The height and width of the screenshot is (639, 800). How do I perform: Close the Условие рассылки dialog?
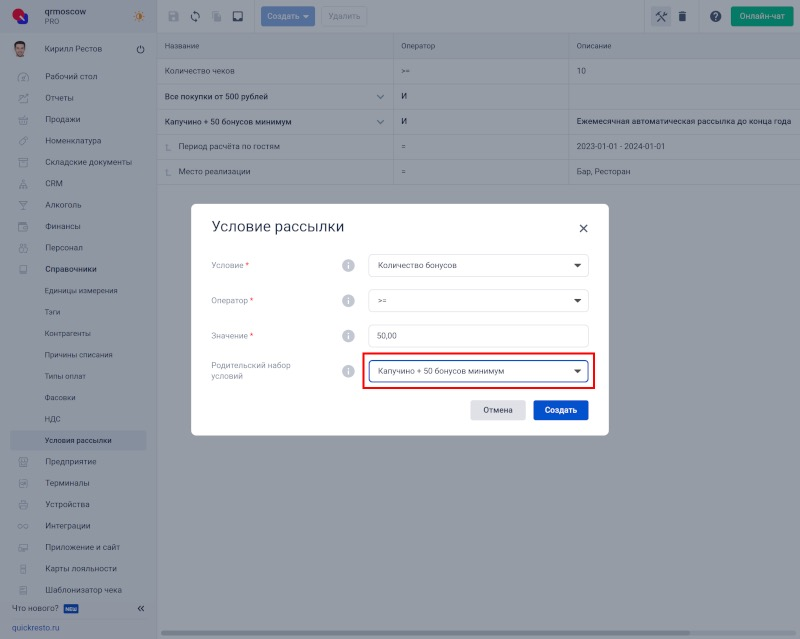pyautogui.click(x=583, y=228)
